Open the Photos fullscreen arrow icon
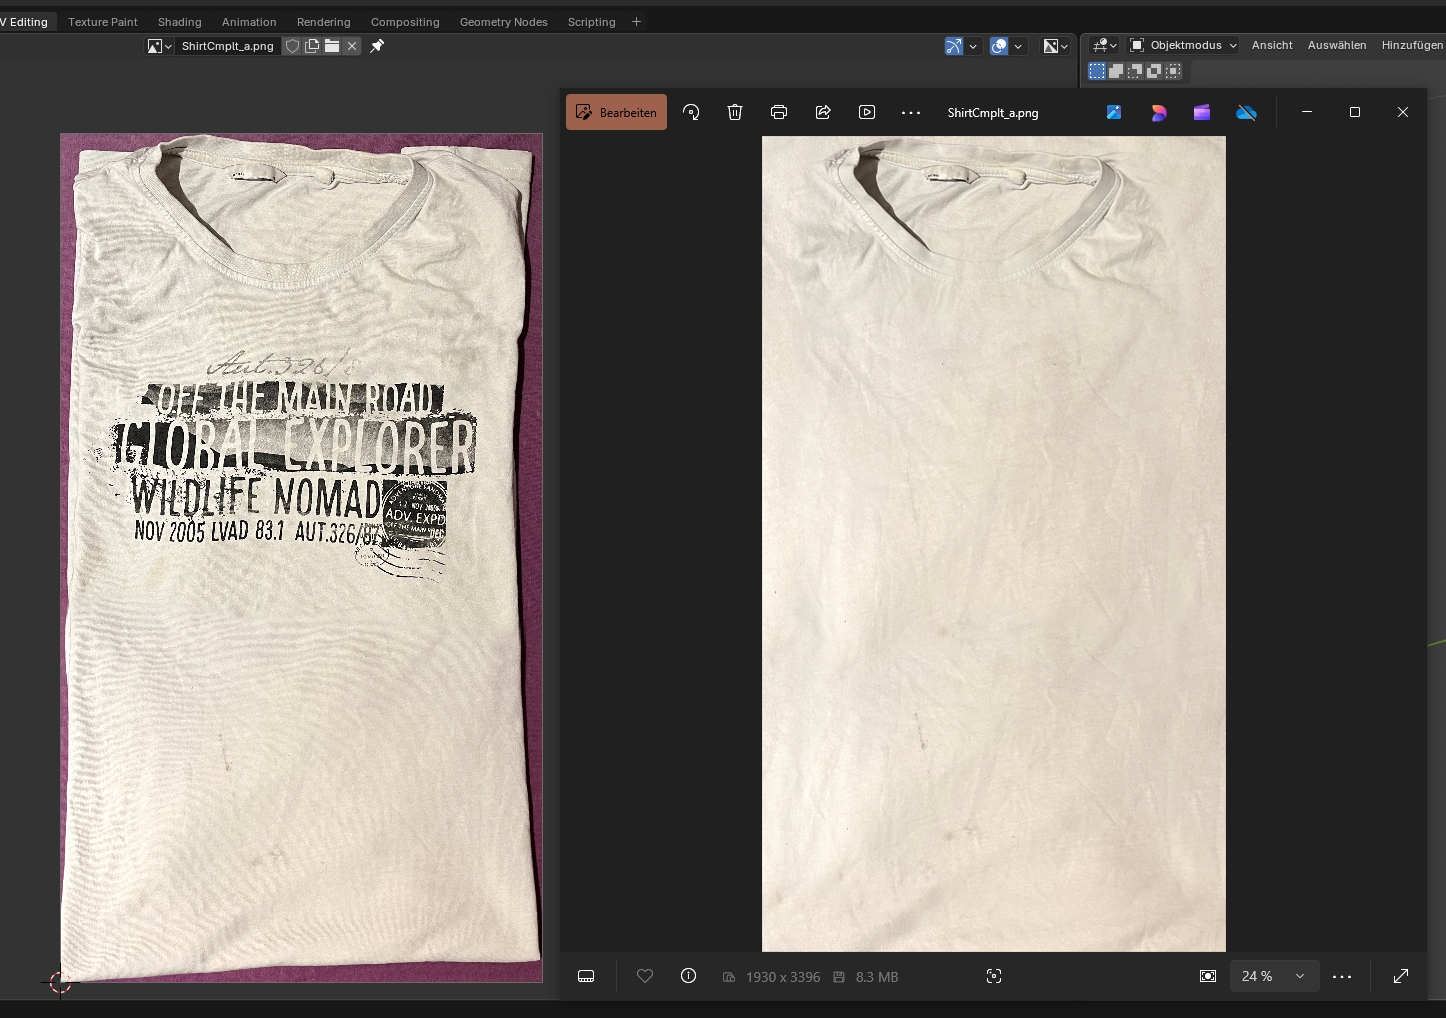 tap(1401, 976)
